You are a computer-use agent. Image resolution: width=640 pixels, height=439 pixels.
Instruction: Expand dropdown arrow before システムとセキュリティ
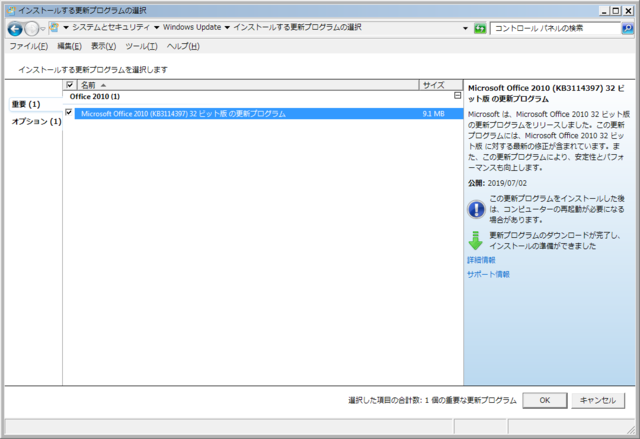pyautogui.click(x=66, y=28)
